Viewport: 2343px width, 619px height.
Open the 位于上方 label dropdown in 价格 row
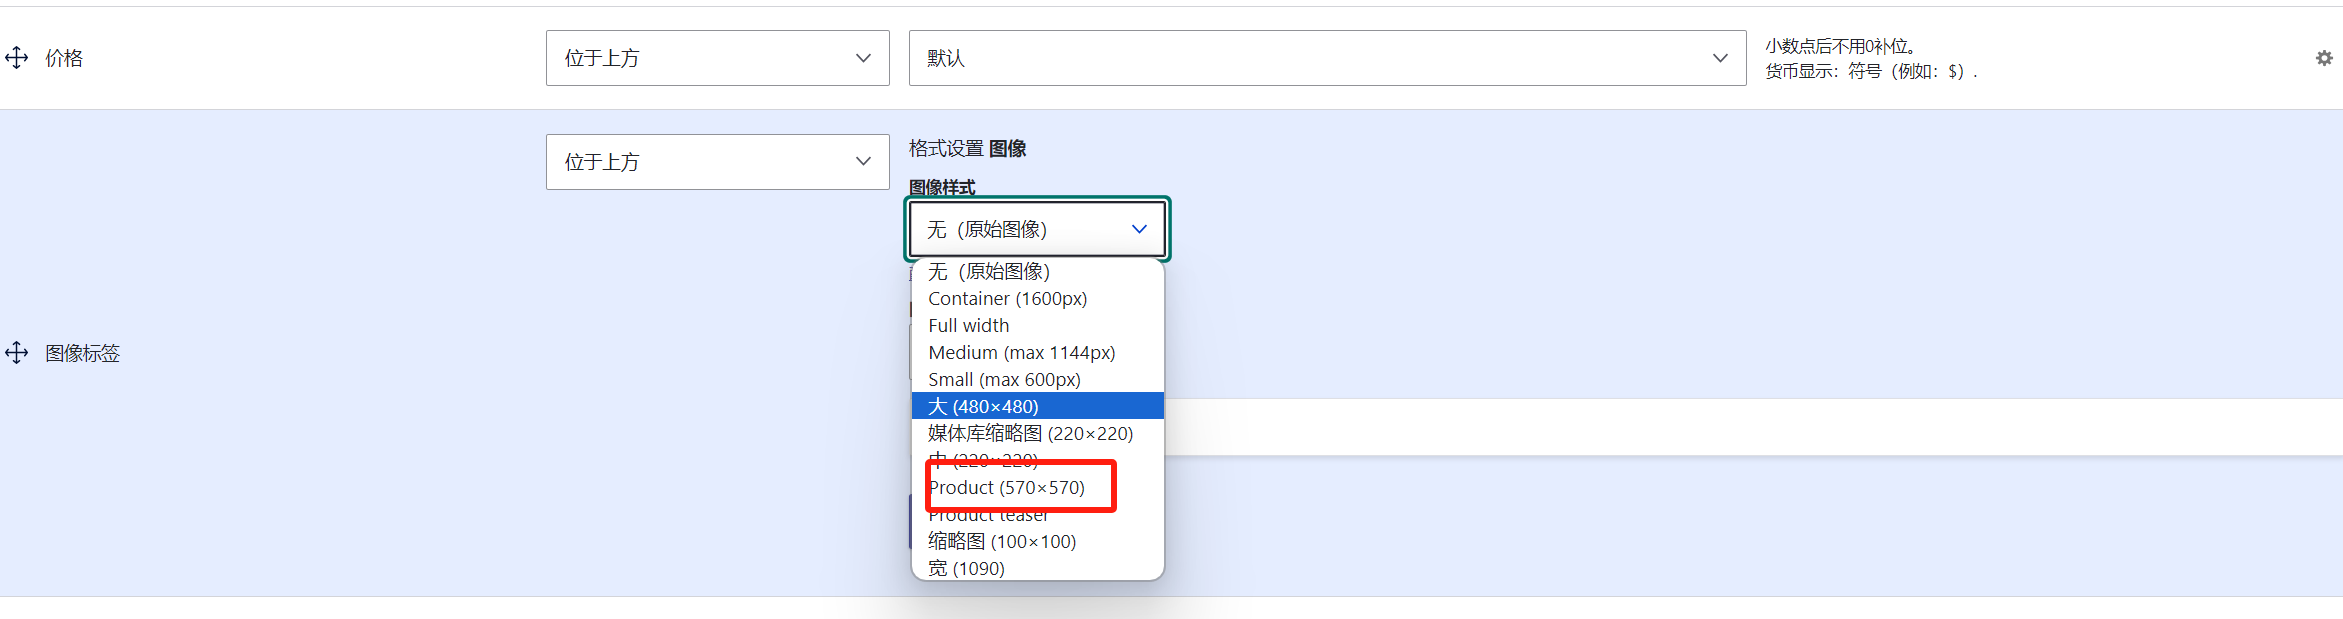coord(717,58)
